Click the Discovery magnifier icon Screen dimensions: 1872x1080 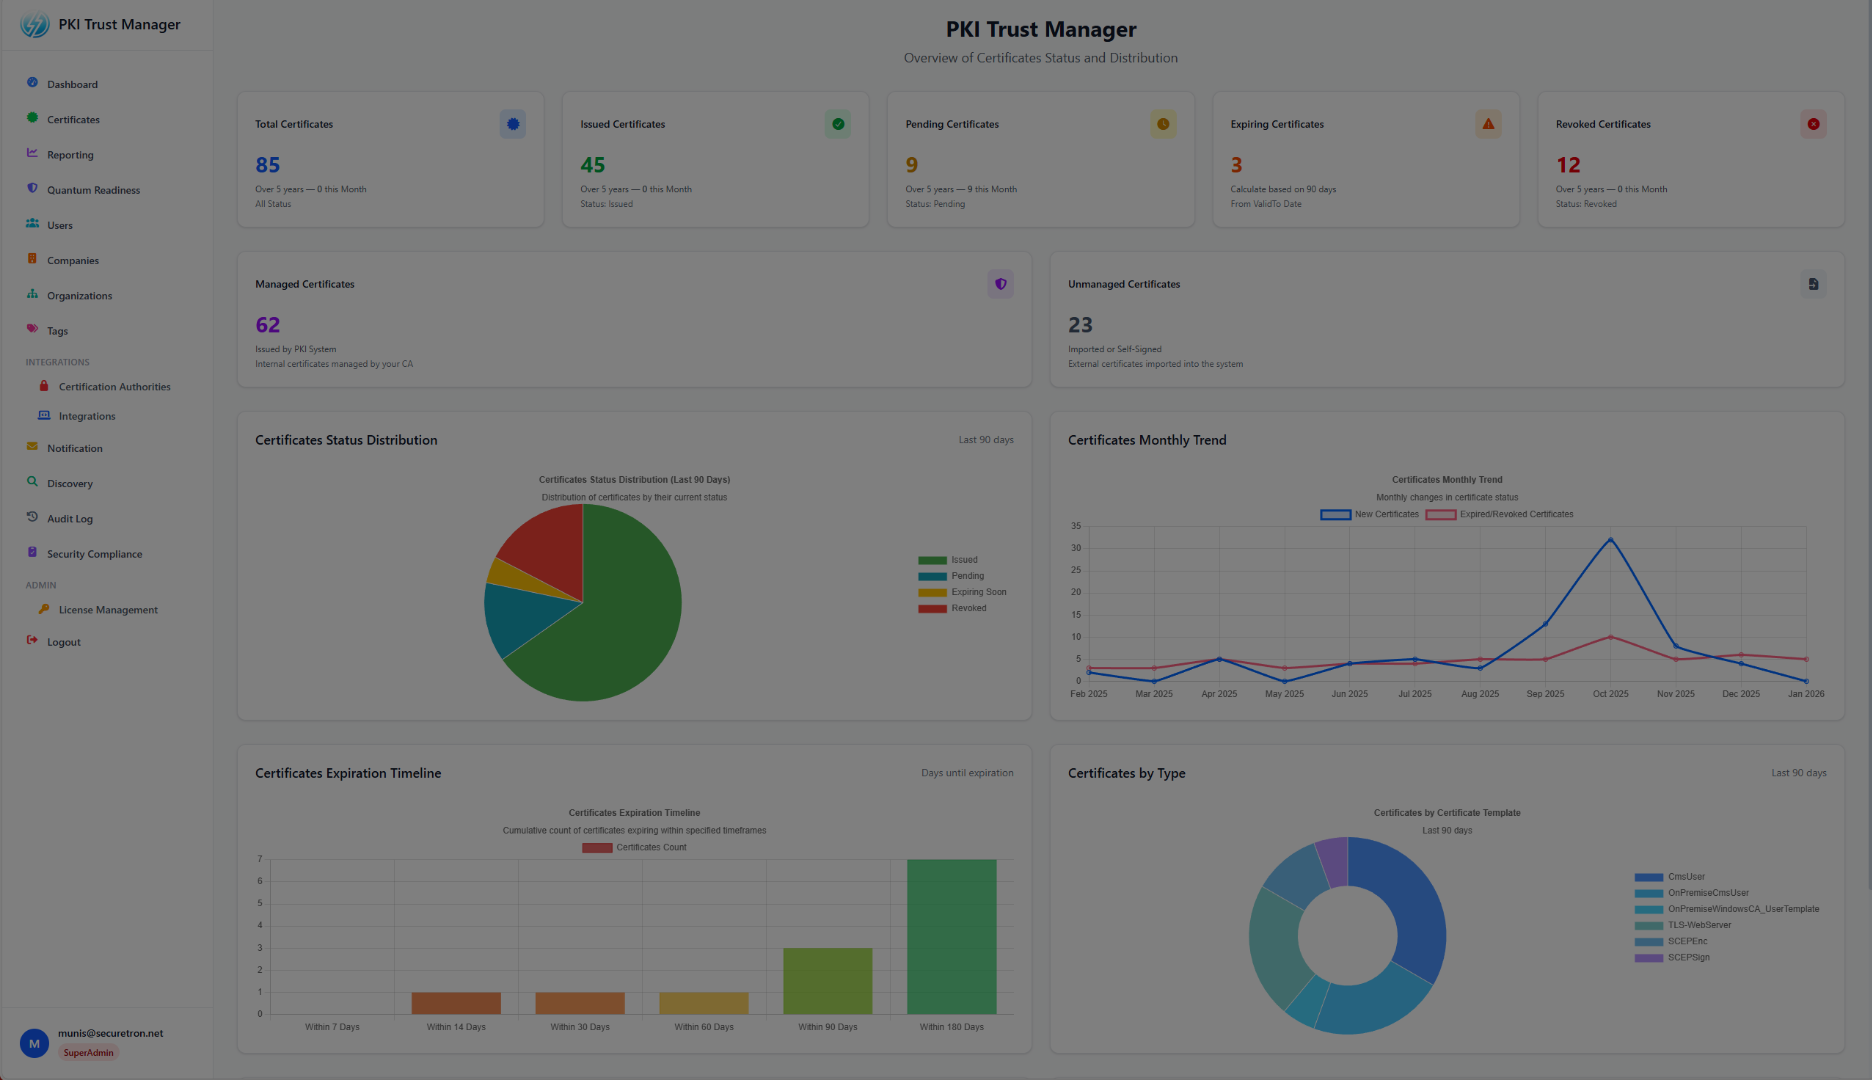coord(32,482)
